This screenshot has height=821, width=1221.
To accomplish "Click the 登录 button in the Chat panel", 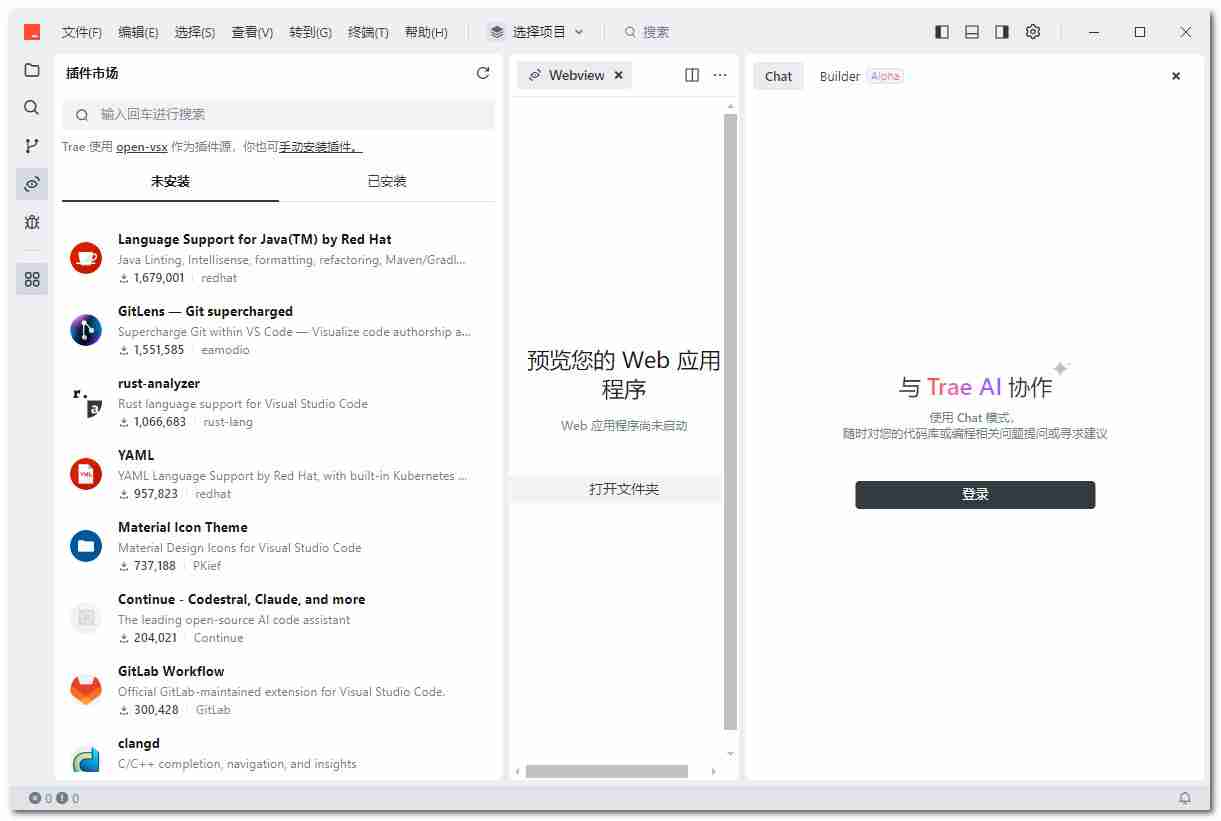I will [x=974, y=494].
